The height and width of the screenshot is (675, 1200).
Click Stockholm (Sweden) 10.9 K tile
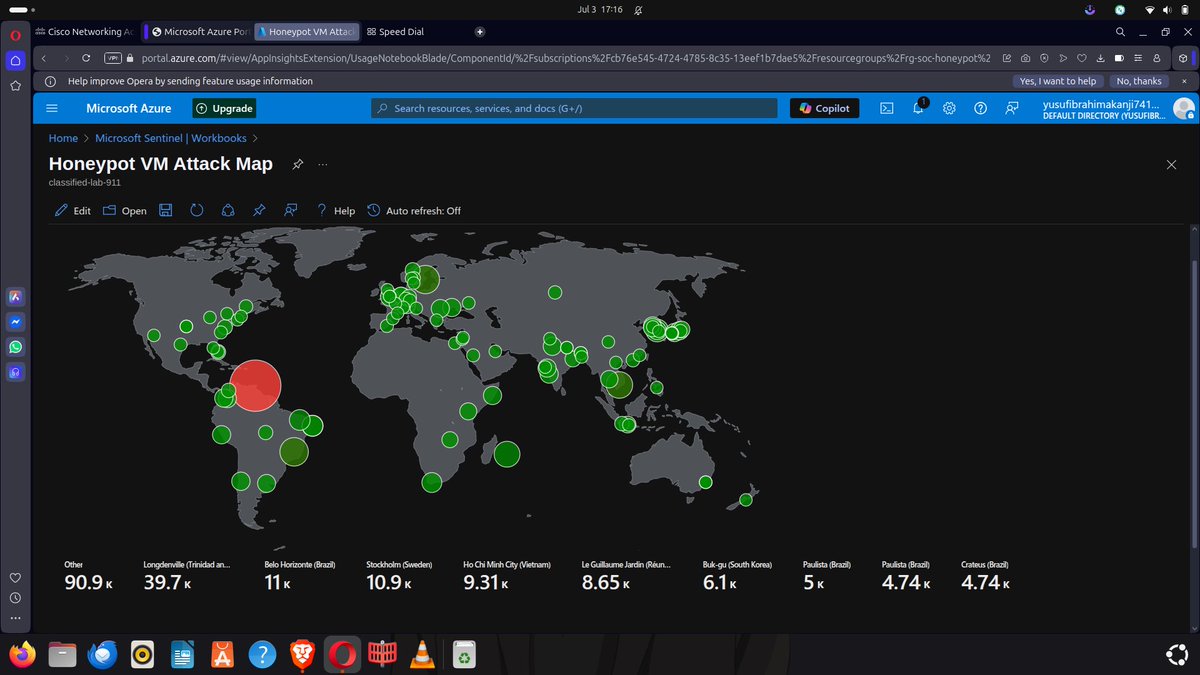click(400, 576)
